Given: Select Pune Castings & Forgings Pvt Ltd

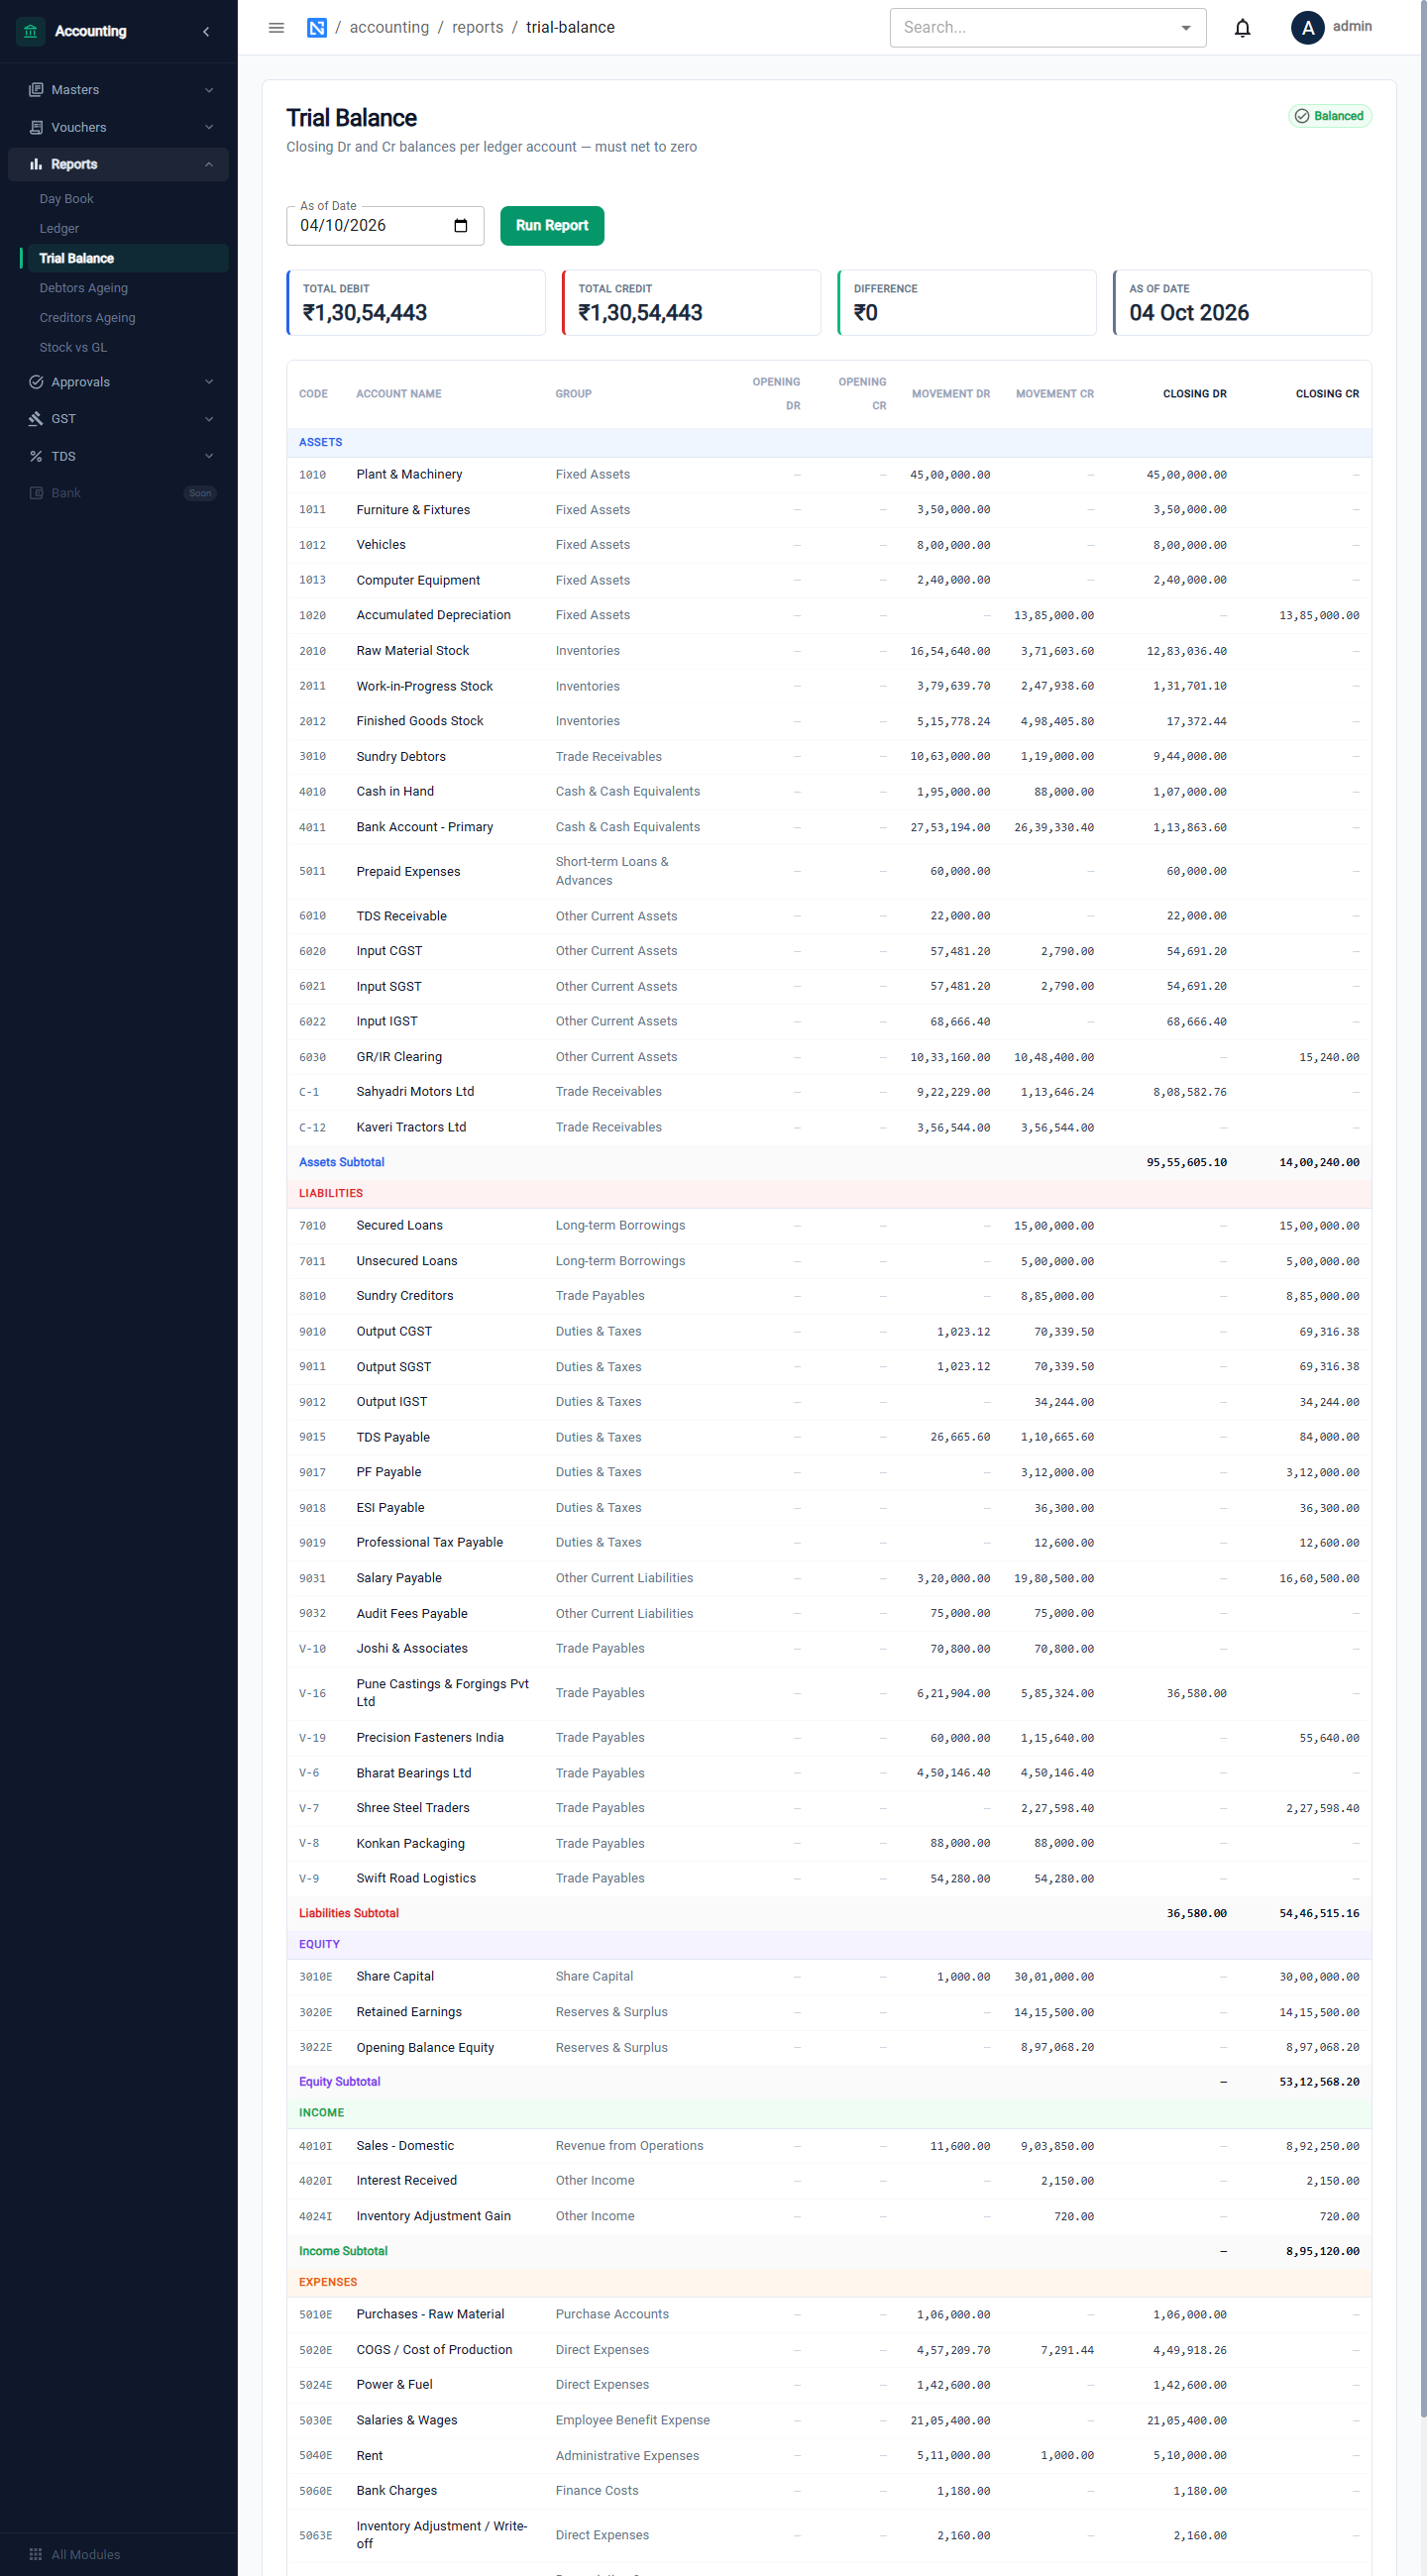Looking at the screenshot, I should (828, 1694).
